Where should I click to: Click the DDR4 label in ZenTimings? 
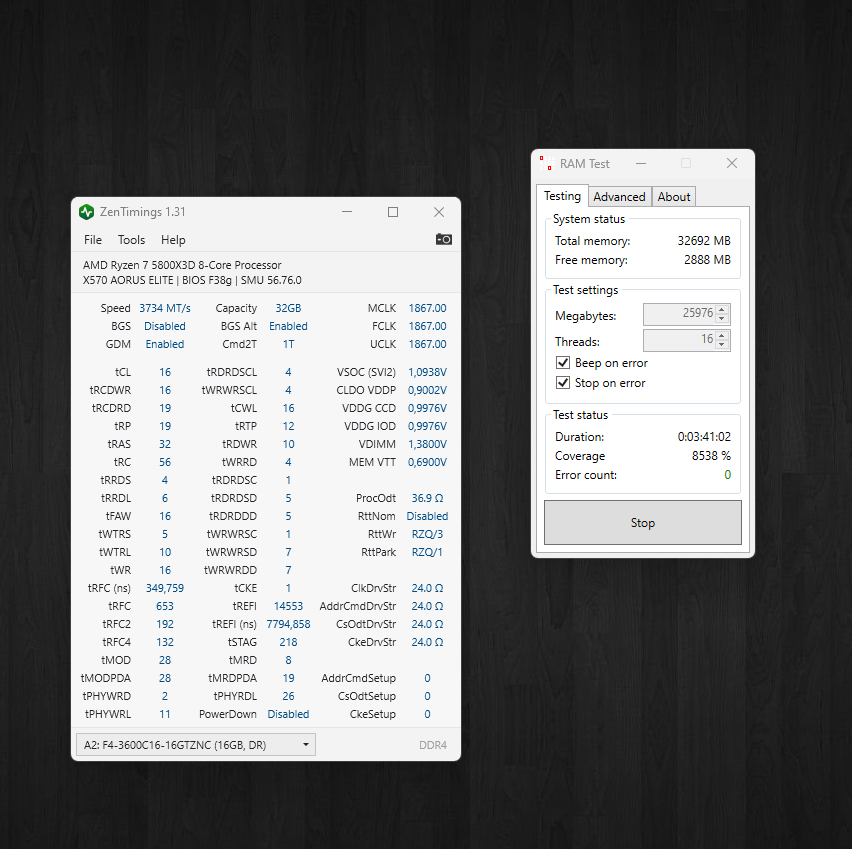pos(433,745)
